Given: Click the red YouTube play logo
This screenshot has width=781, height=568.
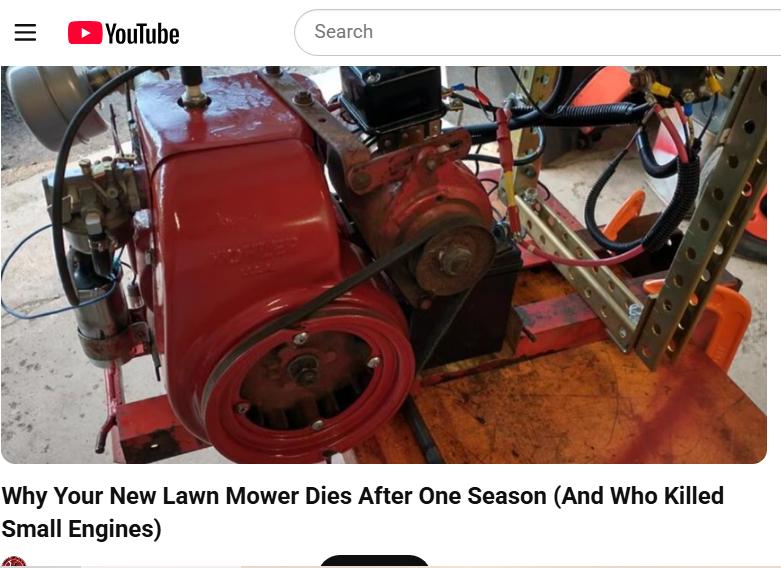Looking at the screenshot, I should [x=85, y=33].
